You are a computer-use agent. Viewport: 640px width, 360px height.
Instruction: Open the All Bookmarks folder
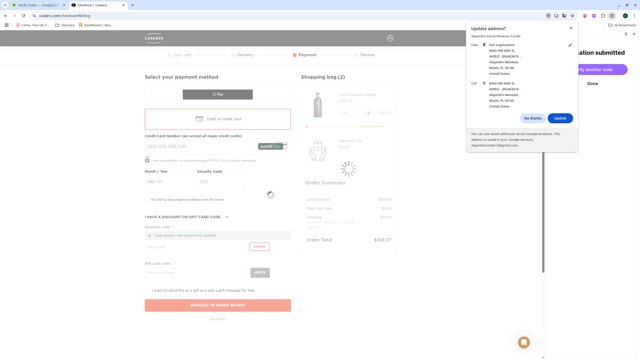tap(622, 25)
